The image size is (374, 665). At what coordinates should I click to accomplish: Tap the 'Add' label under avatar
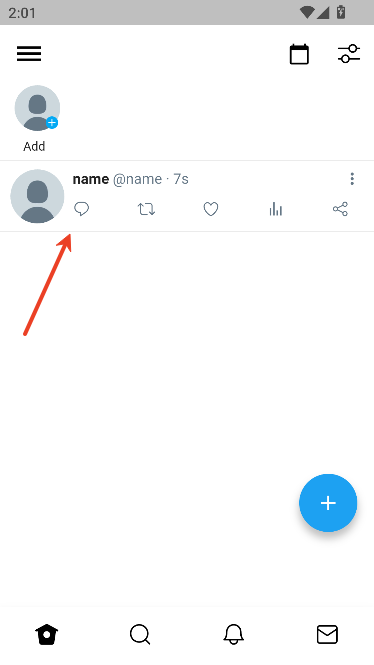[34, 146]
